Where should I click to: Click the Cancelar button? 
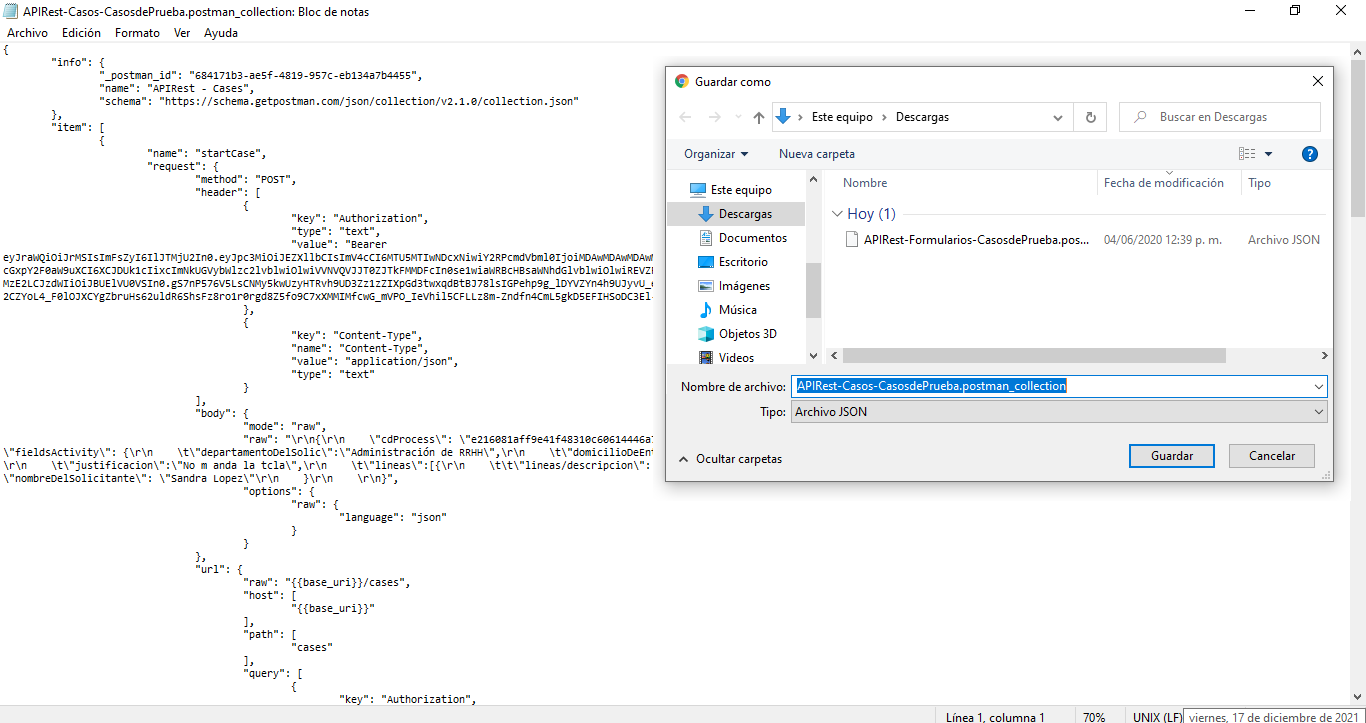[x=1272, y=455]
